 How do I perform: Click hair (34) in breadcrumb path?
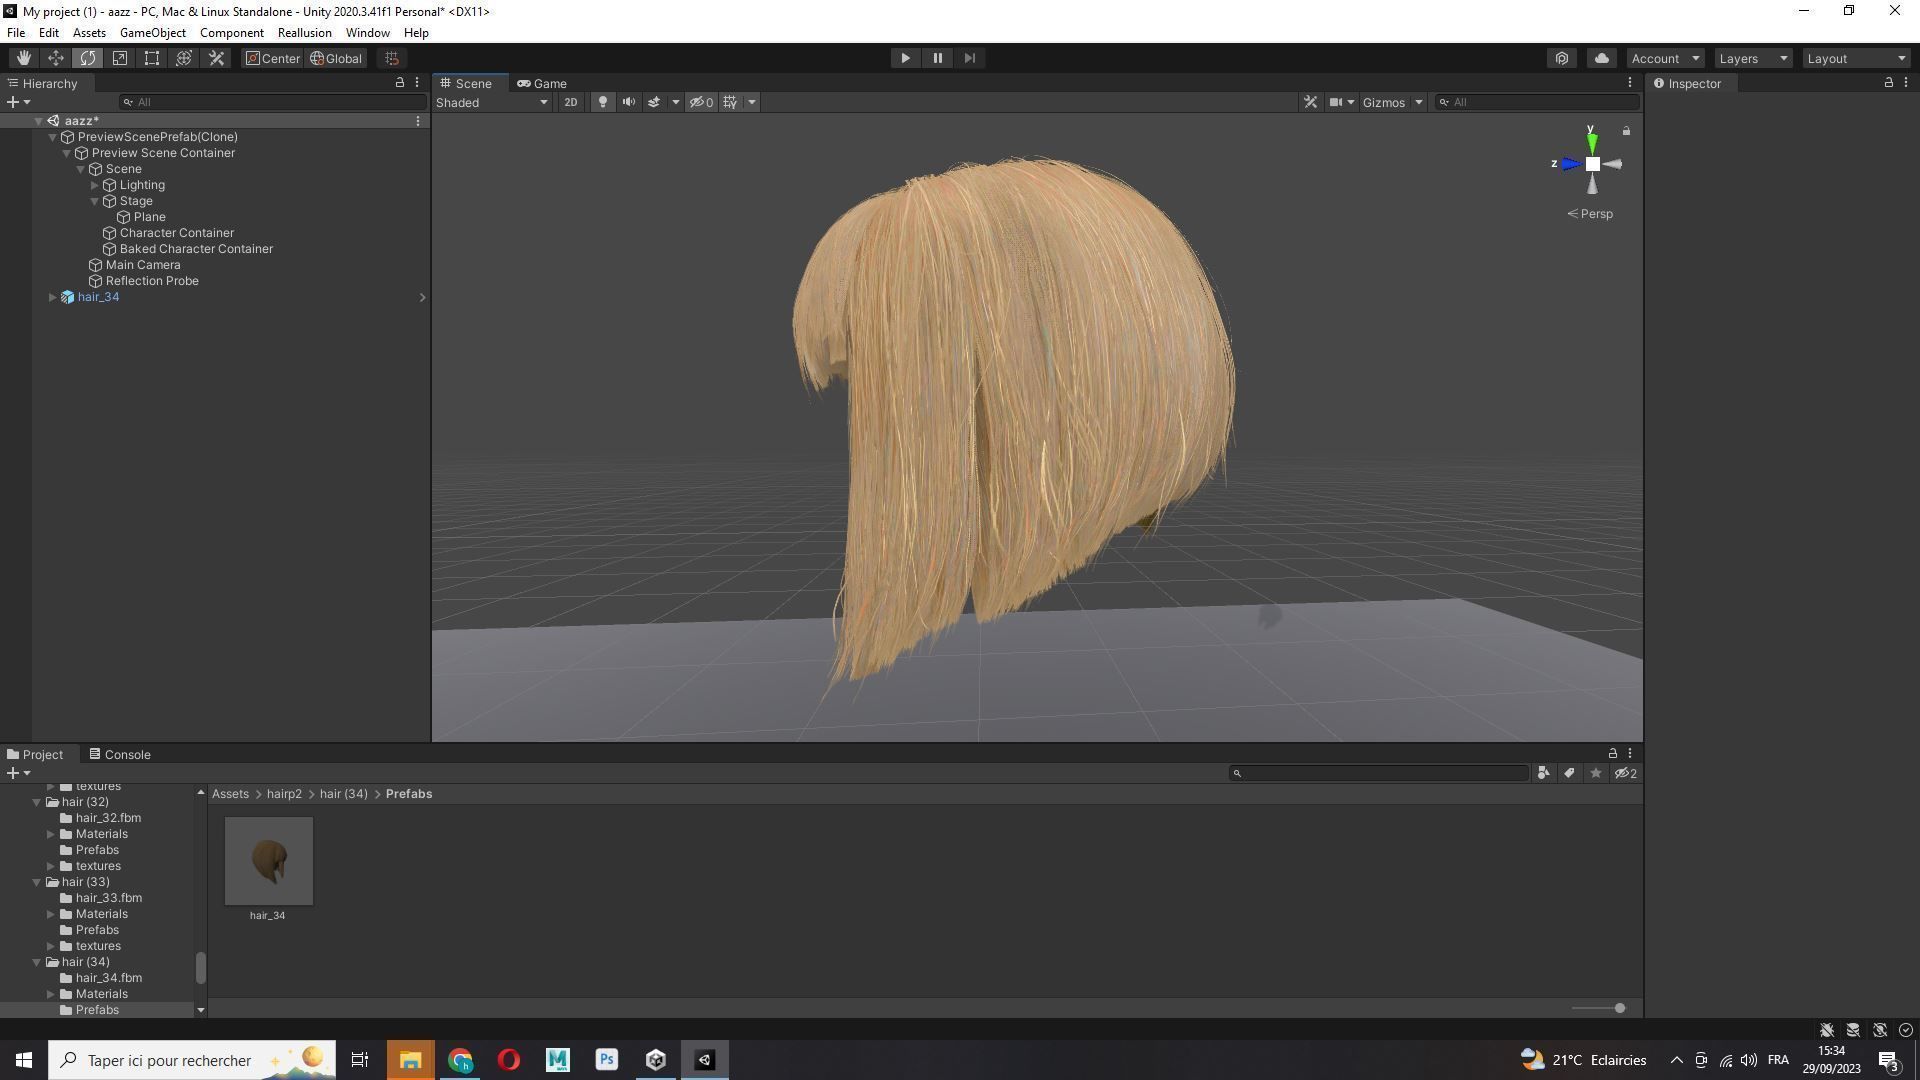343,794
